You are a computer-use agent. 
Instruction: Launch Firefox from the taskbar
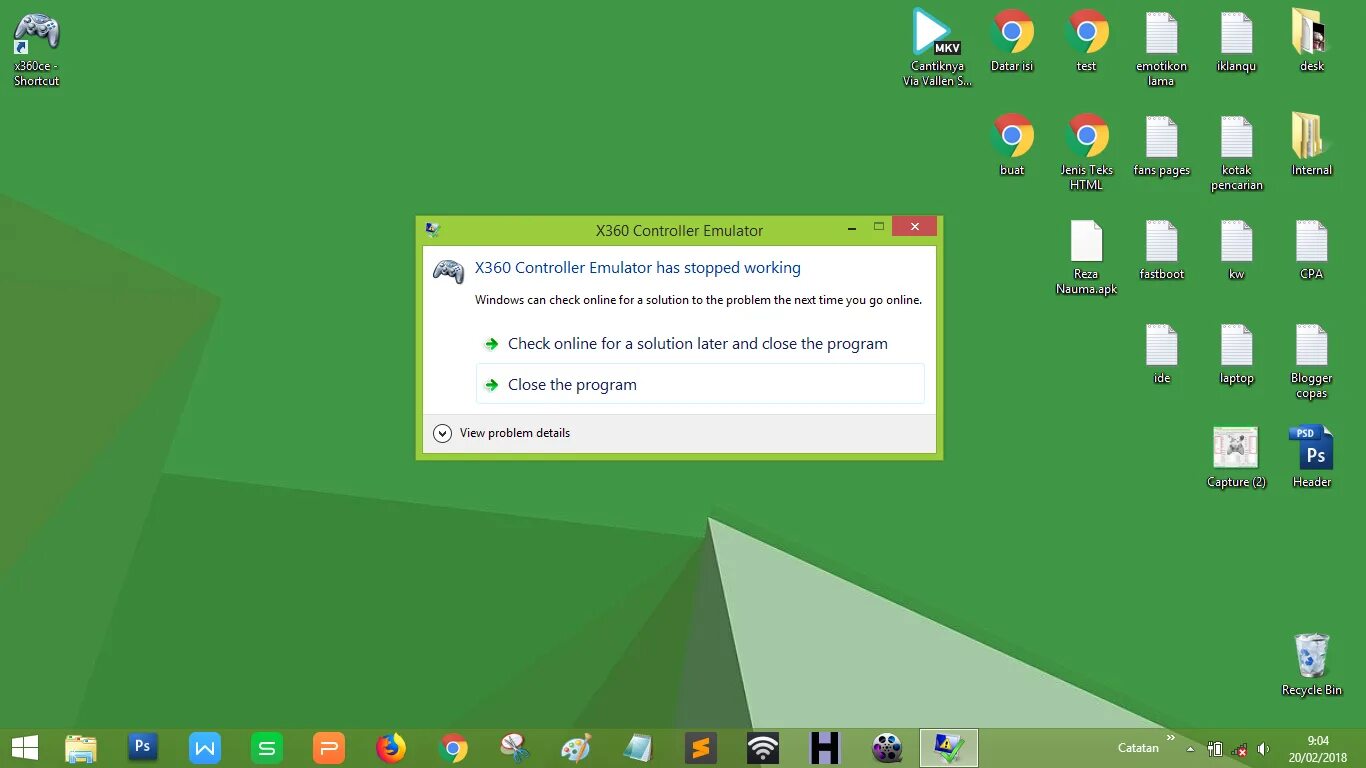point(391,748)
